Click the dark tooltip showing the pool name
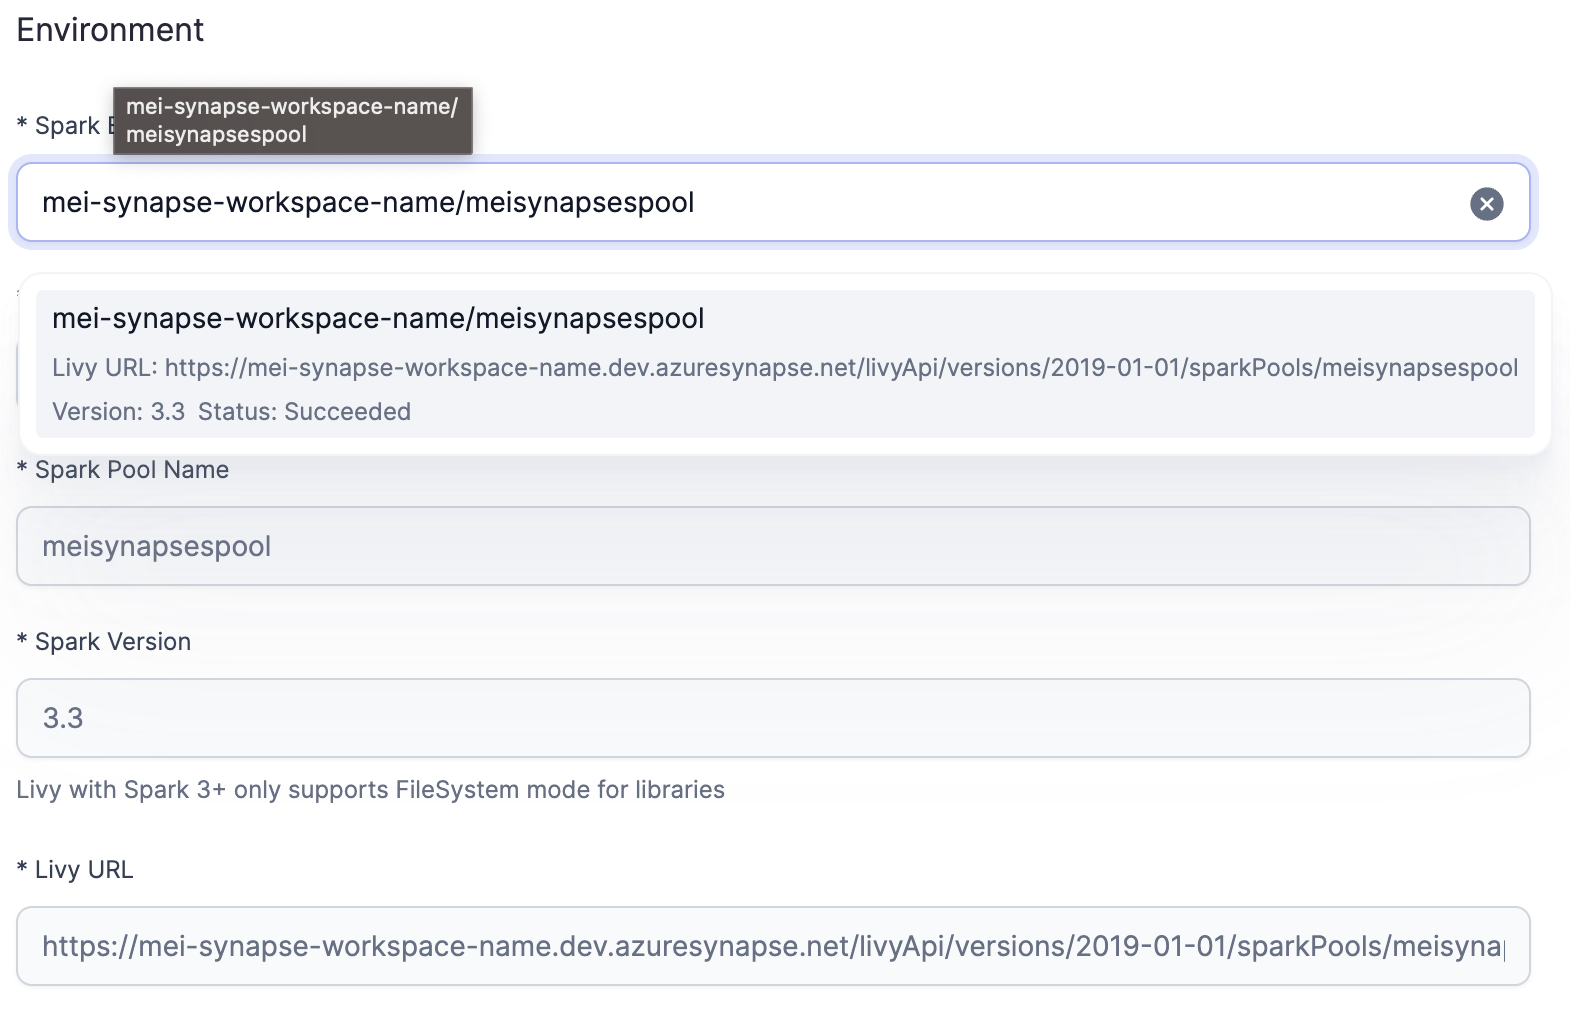The height and width of the screenshot is (1010, 1570). [x=292, y=121]
